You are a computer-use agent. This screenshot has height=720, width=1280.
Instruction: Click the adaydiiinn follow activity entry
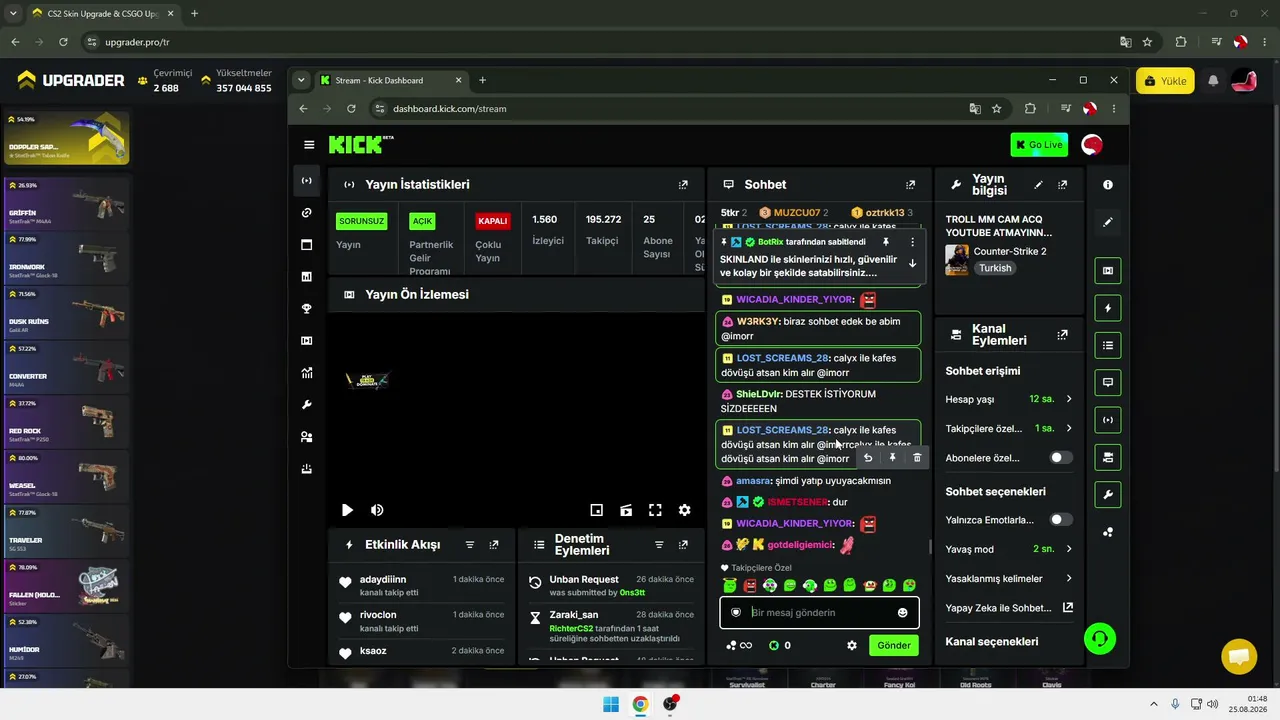click(420, 586)
